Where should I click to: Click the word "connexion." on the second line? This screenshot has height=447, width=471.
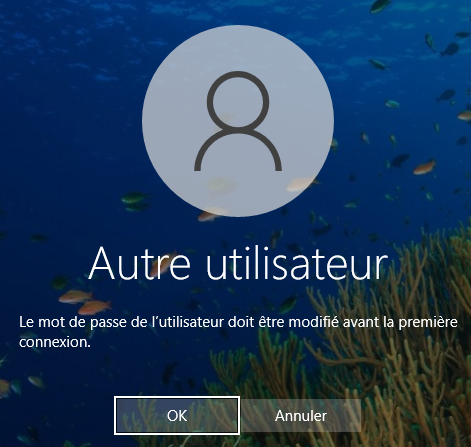(x=55, y=342)
